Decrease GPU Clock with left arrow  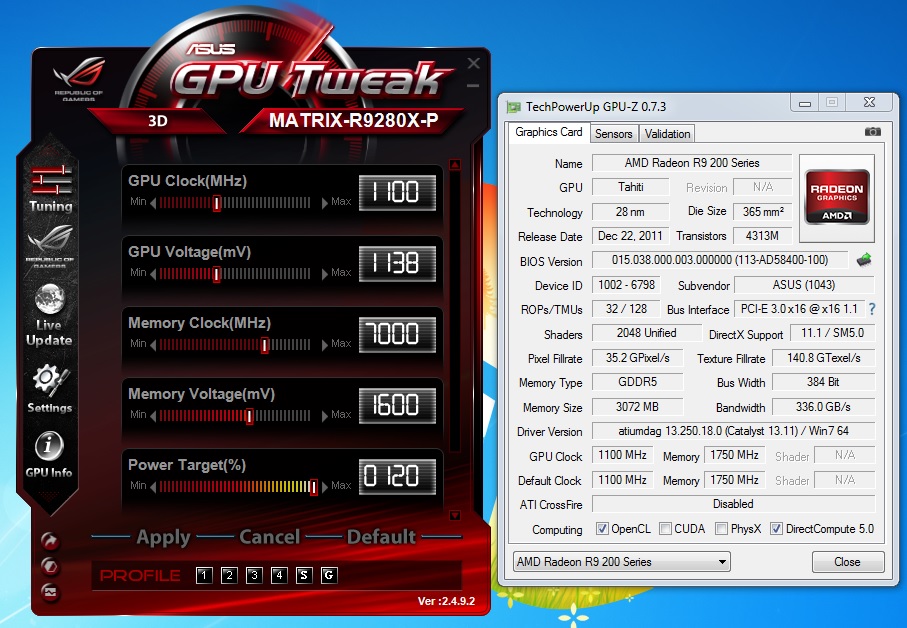153,203
